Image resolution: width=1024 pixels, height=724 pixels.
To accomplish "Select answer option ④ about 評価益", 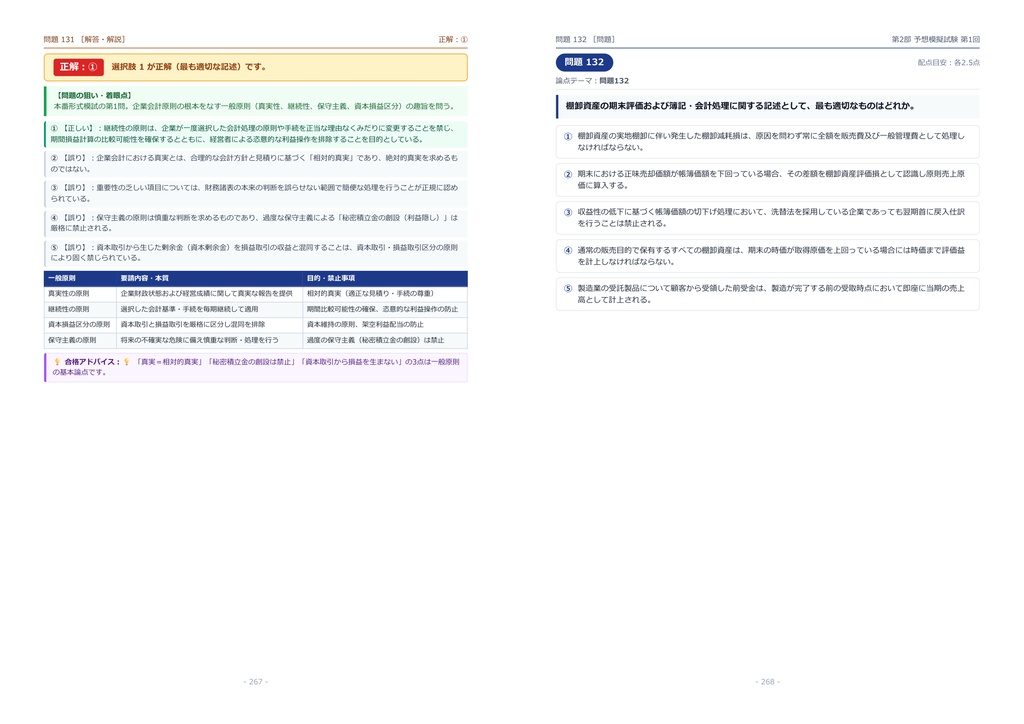I will pyautogui.click(x=767, y=256).
